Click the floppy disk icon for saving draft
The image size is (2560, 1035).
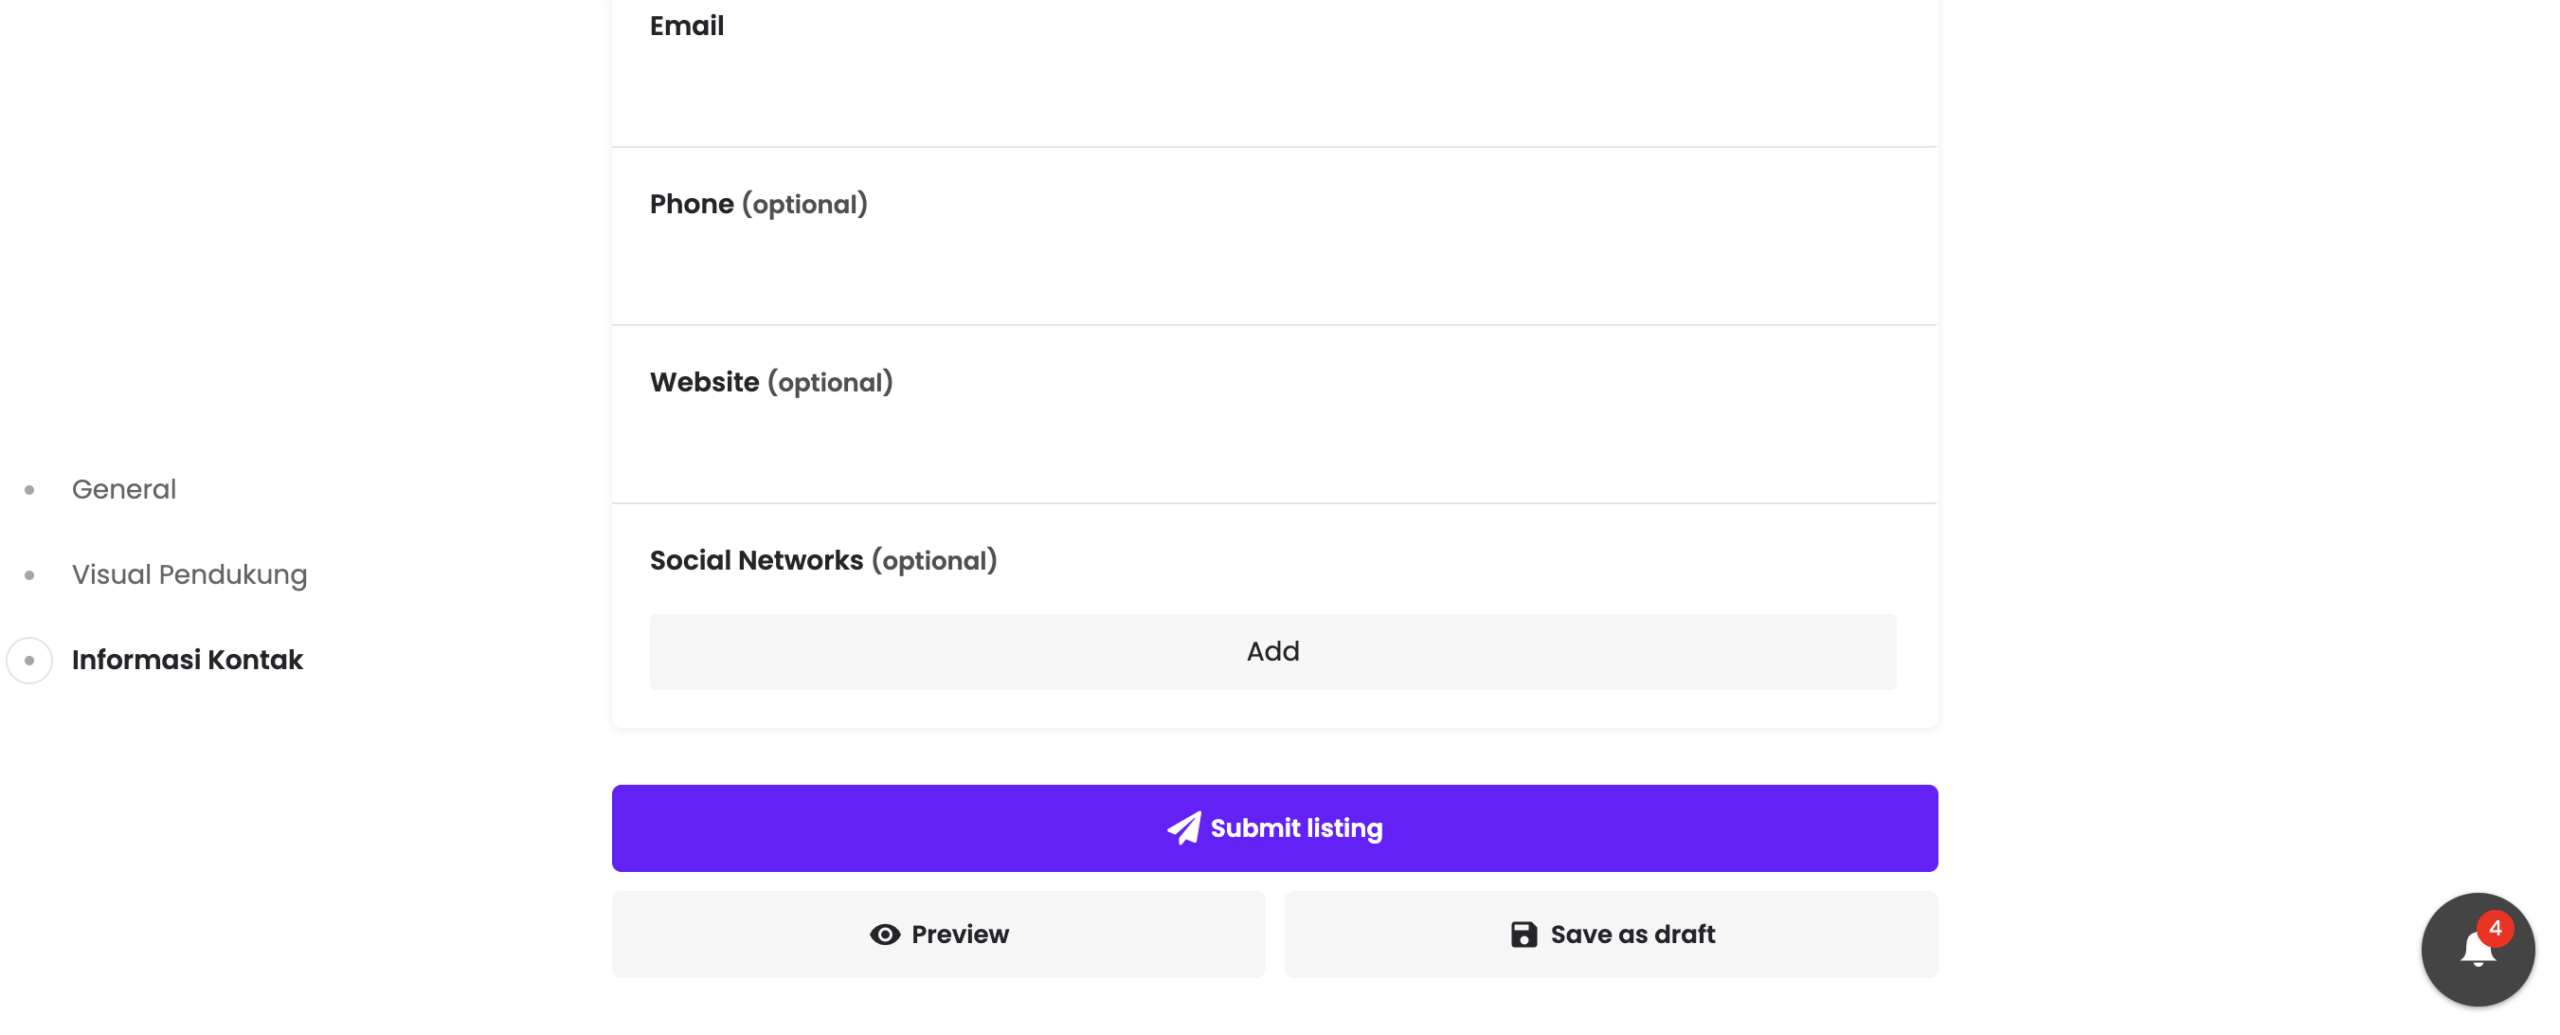1523,934
